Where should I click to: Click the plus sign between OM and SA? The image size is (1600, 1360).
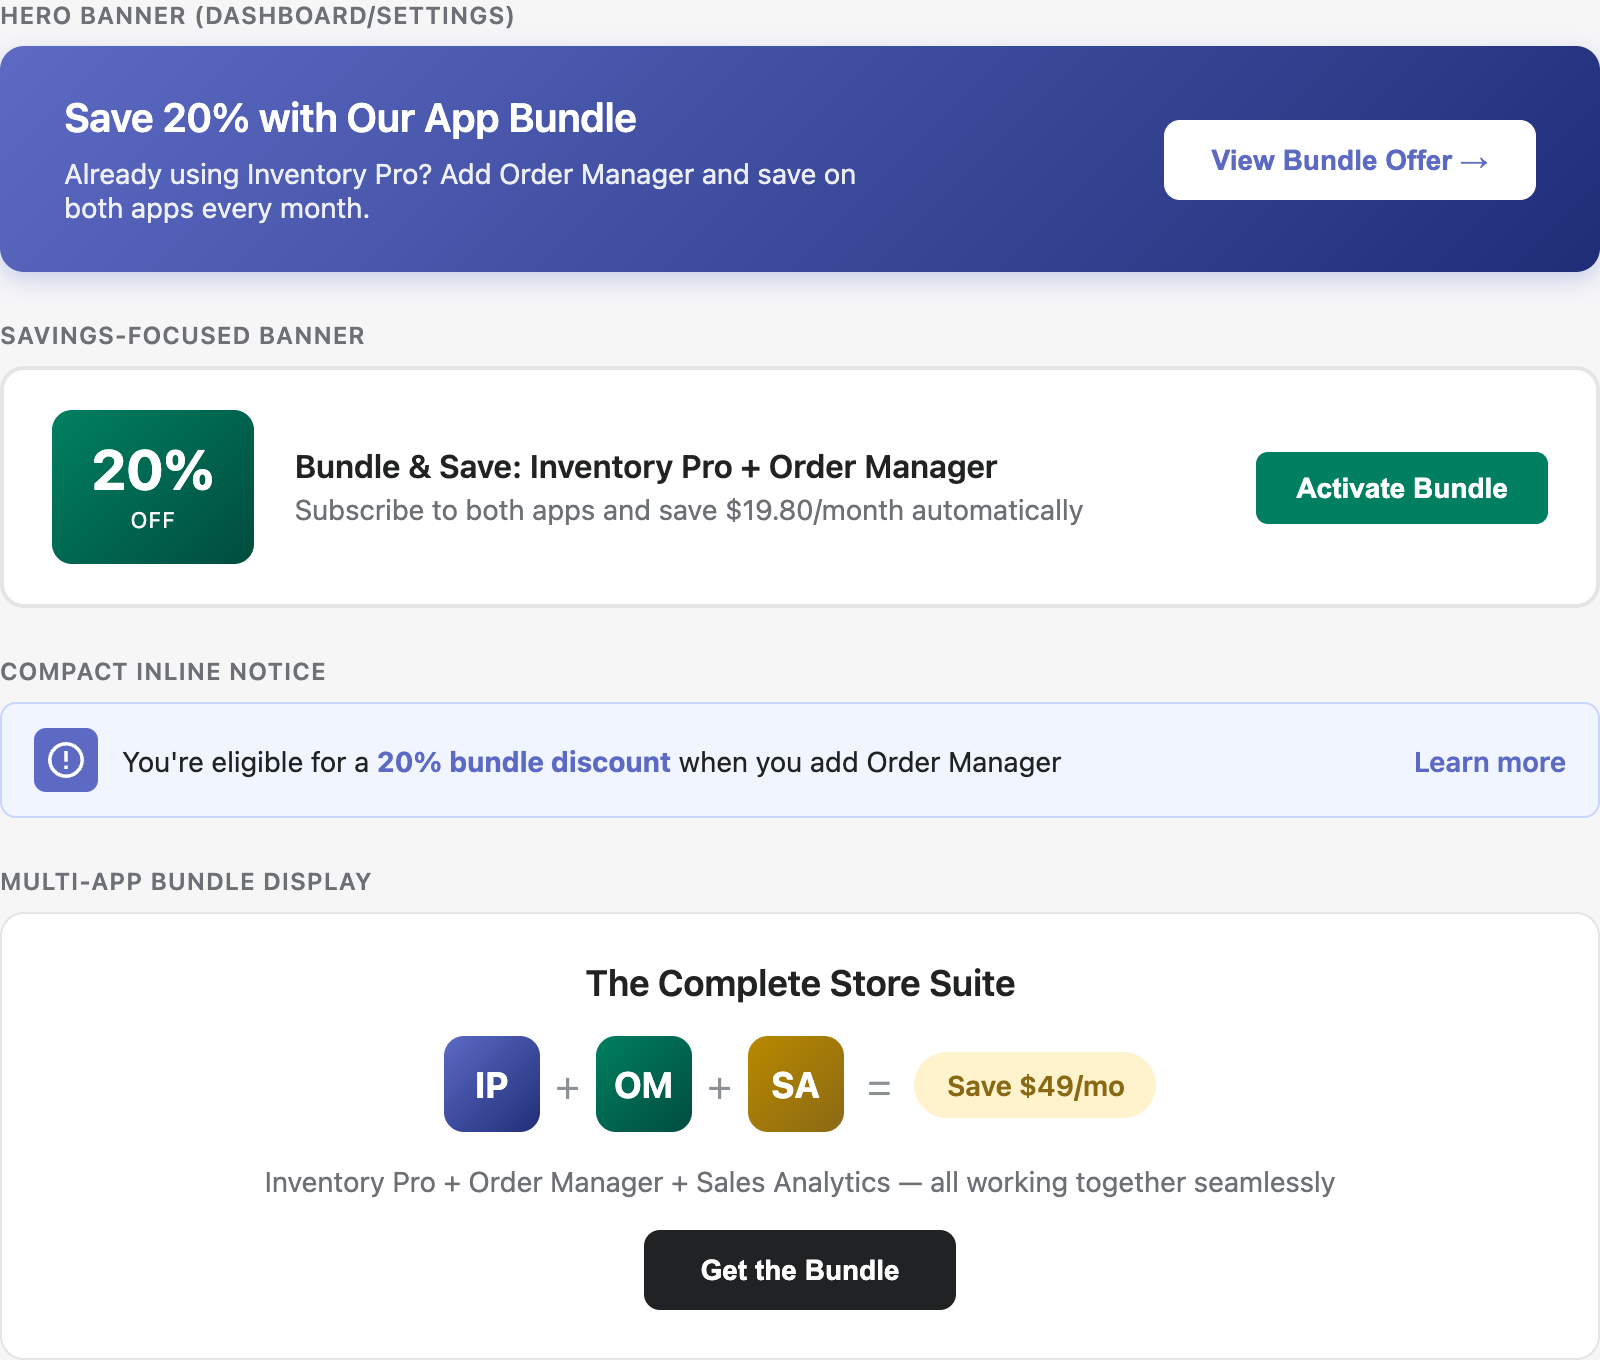pyautogui.click(x=718, y=1085)
